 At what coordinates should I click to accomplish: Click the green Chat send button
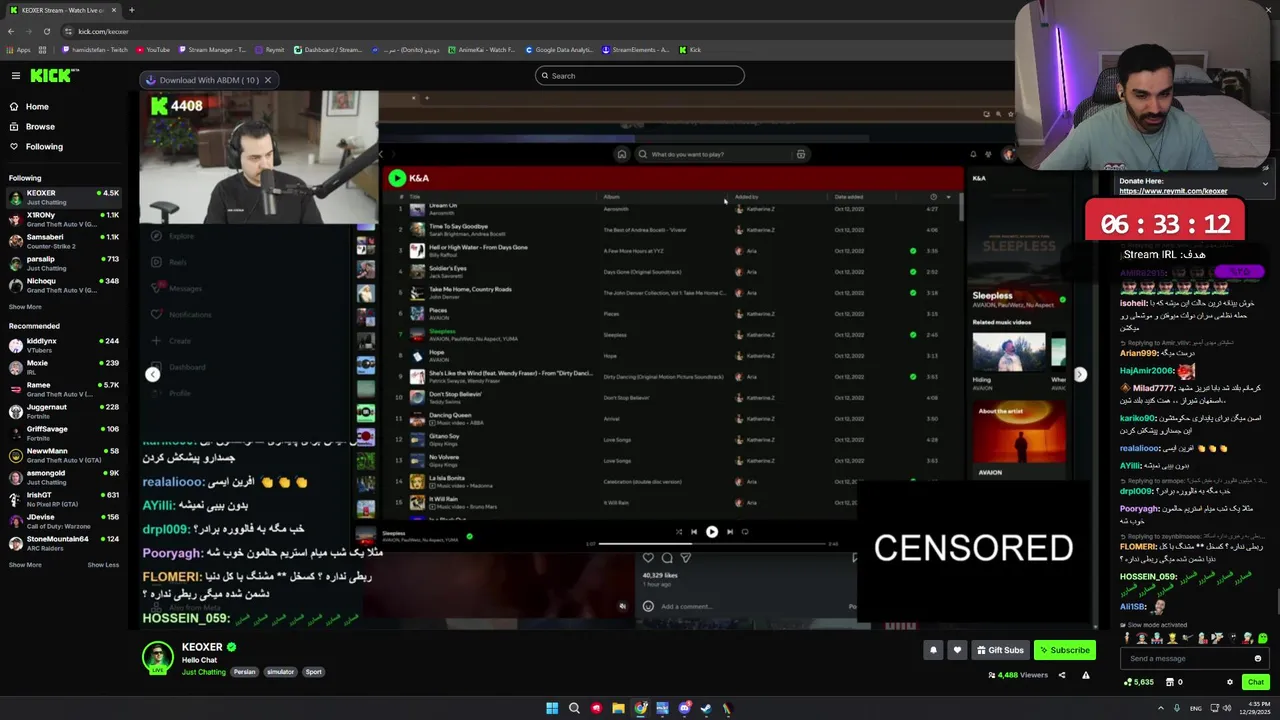tap(1255, 682)
